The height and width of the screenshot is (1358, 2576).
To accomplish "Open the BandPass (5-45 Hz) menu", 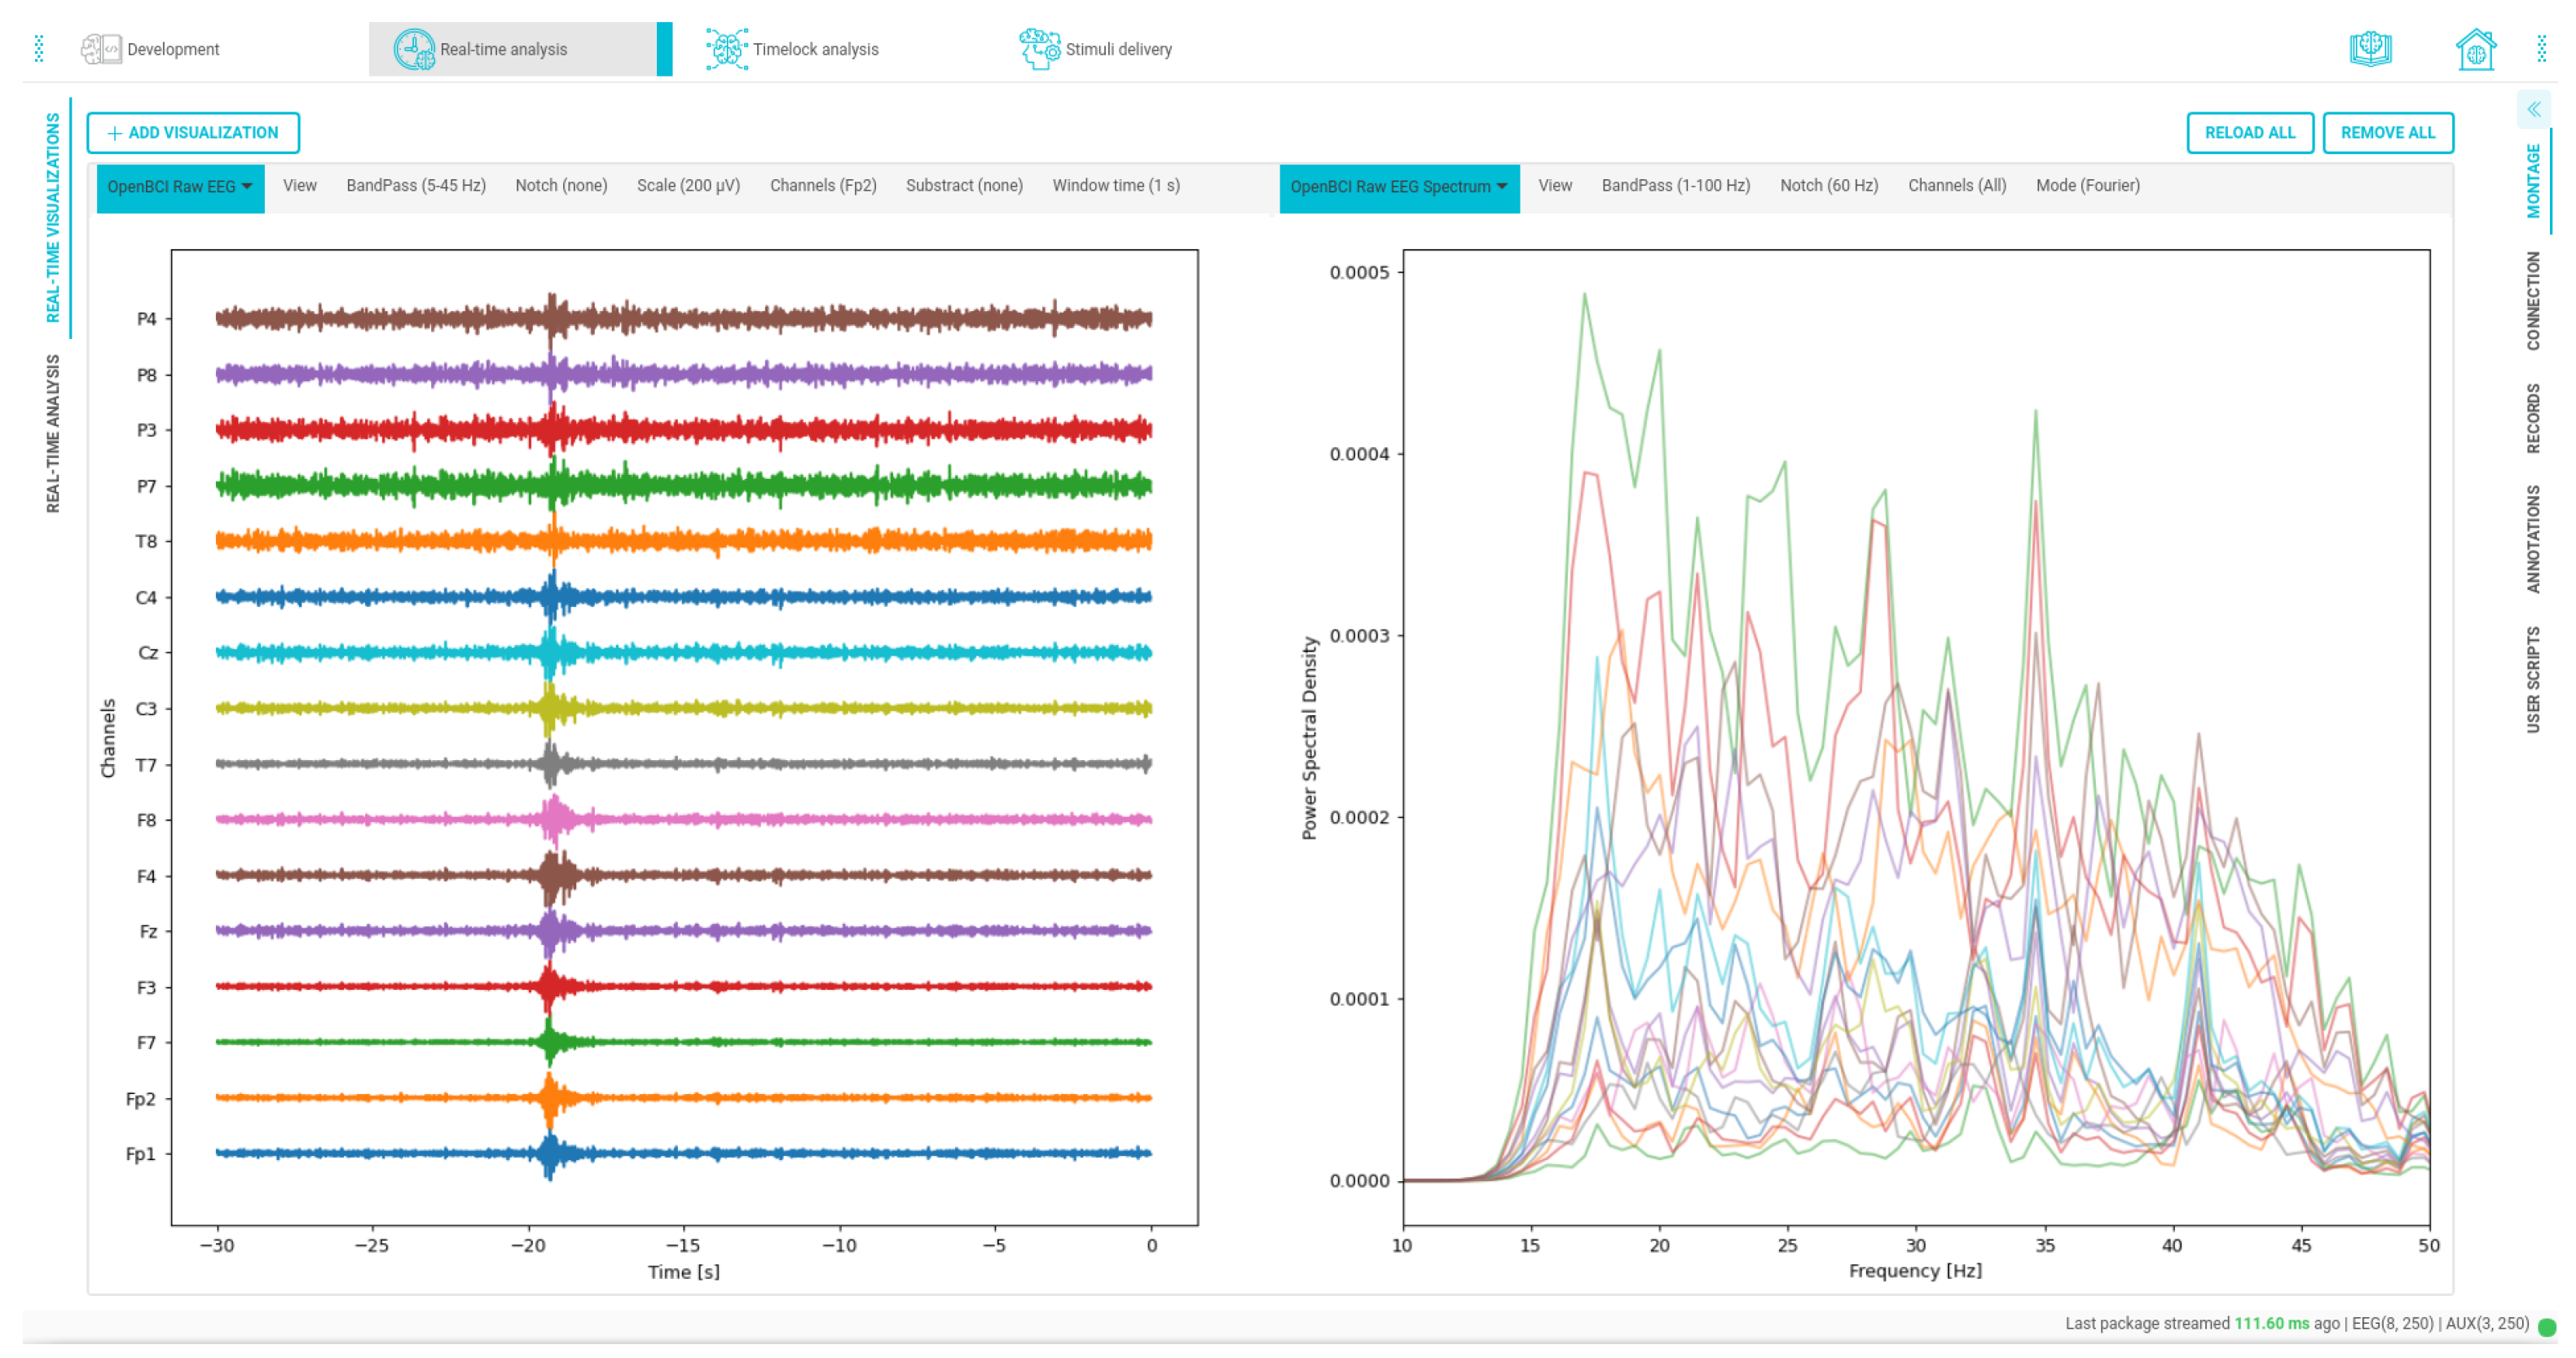I will (x=416, y=186).
